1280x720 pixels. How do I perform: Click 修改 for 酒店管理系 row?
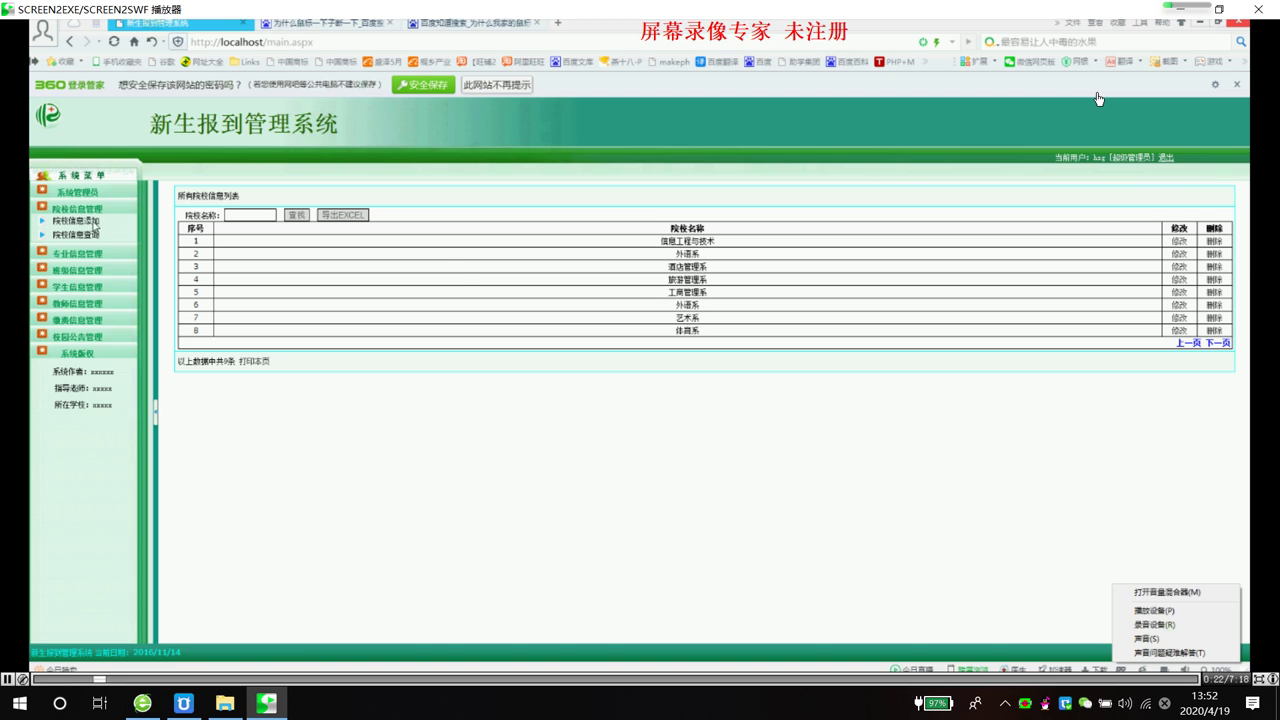1179,267
